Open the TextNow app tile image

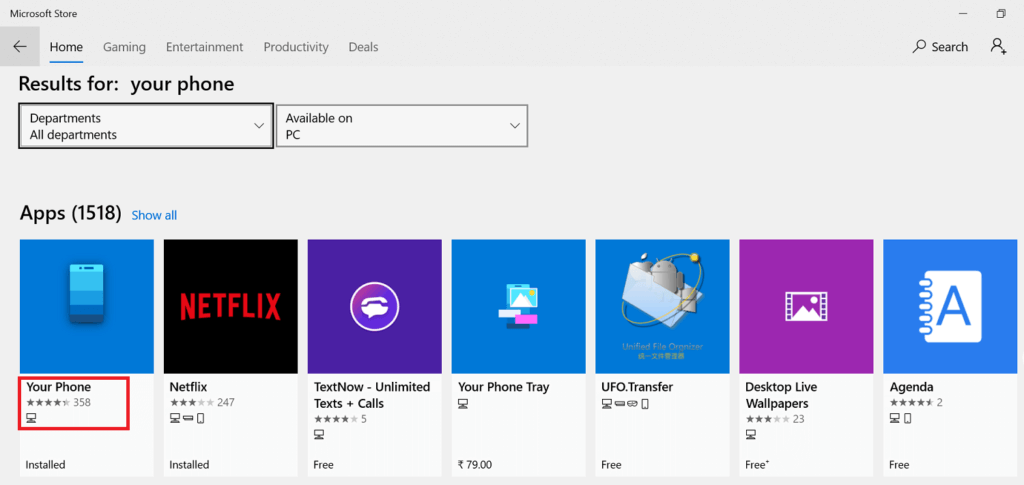click(375, 306)
